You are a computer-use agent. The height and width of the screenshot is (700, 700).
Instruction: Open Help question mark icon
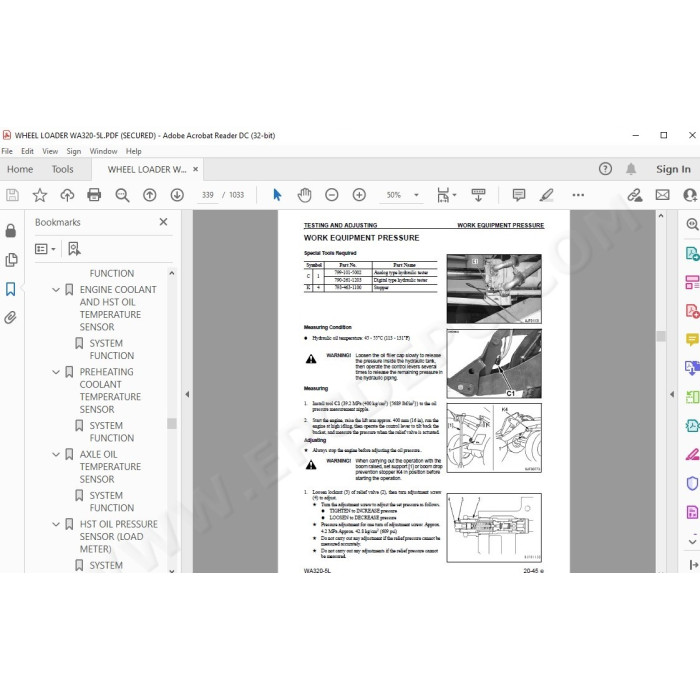click(605, 169)
